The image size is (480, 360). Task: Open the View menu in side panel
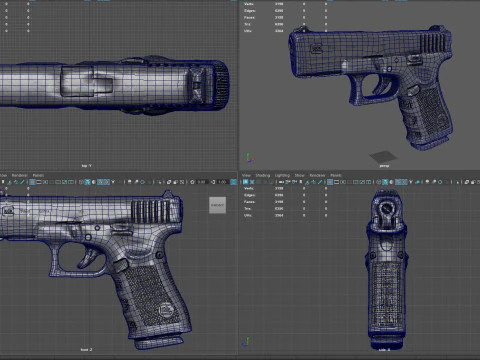coord(246,175)
